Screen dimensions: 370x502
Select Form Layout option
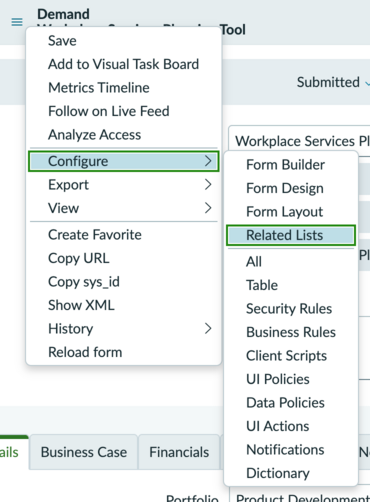point(291,212)
